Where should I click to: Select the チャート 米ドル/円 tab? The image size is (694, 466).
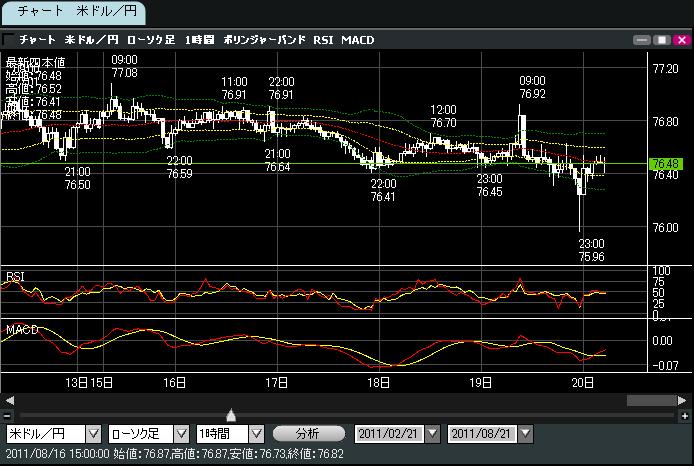pos(74,13)
